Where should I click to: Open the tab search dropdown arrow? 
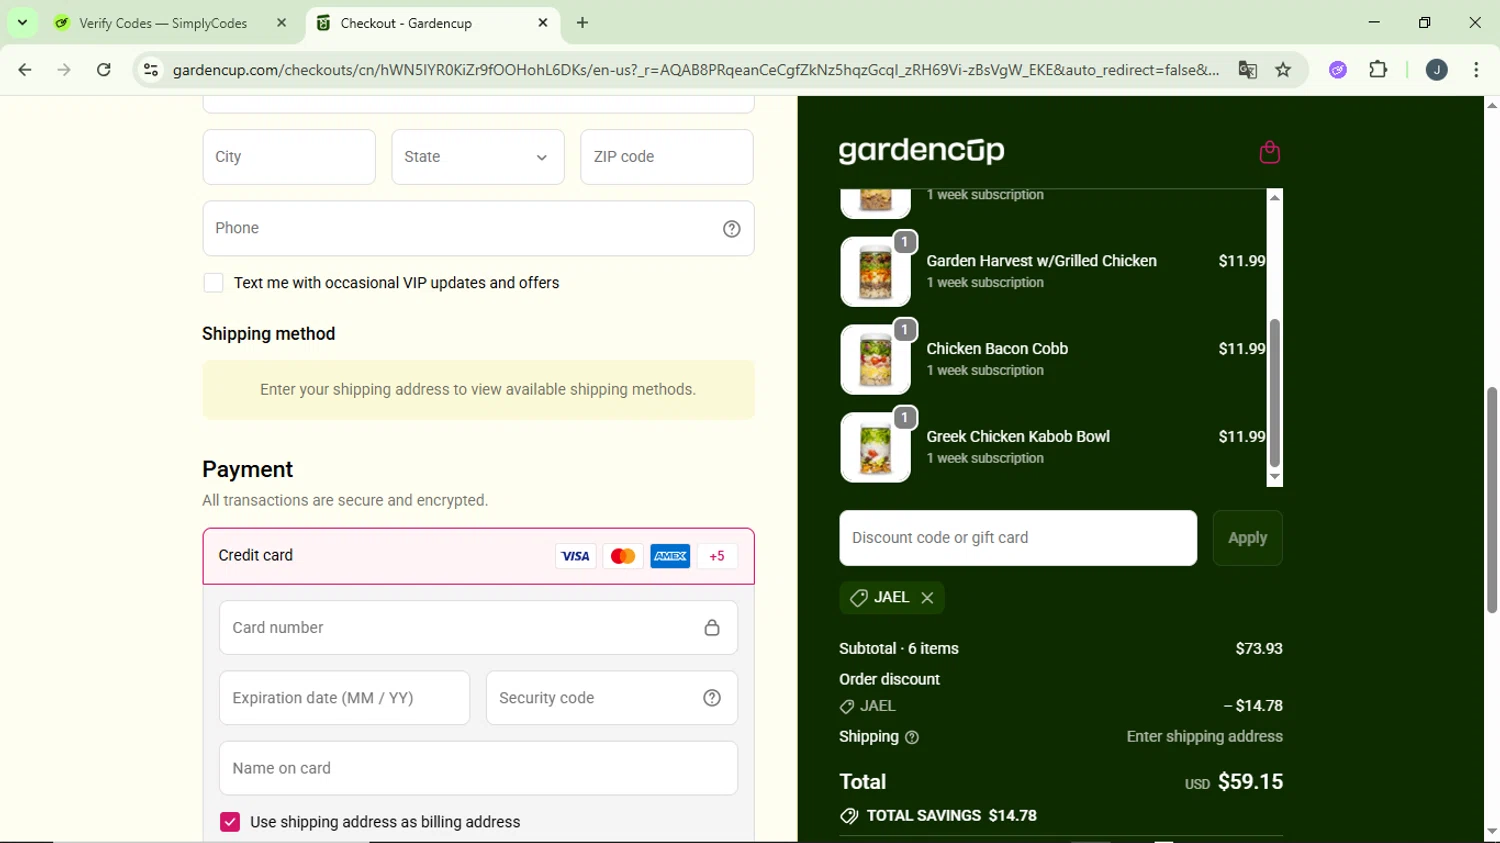point(22,22)
